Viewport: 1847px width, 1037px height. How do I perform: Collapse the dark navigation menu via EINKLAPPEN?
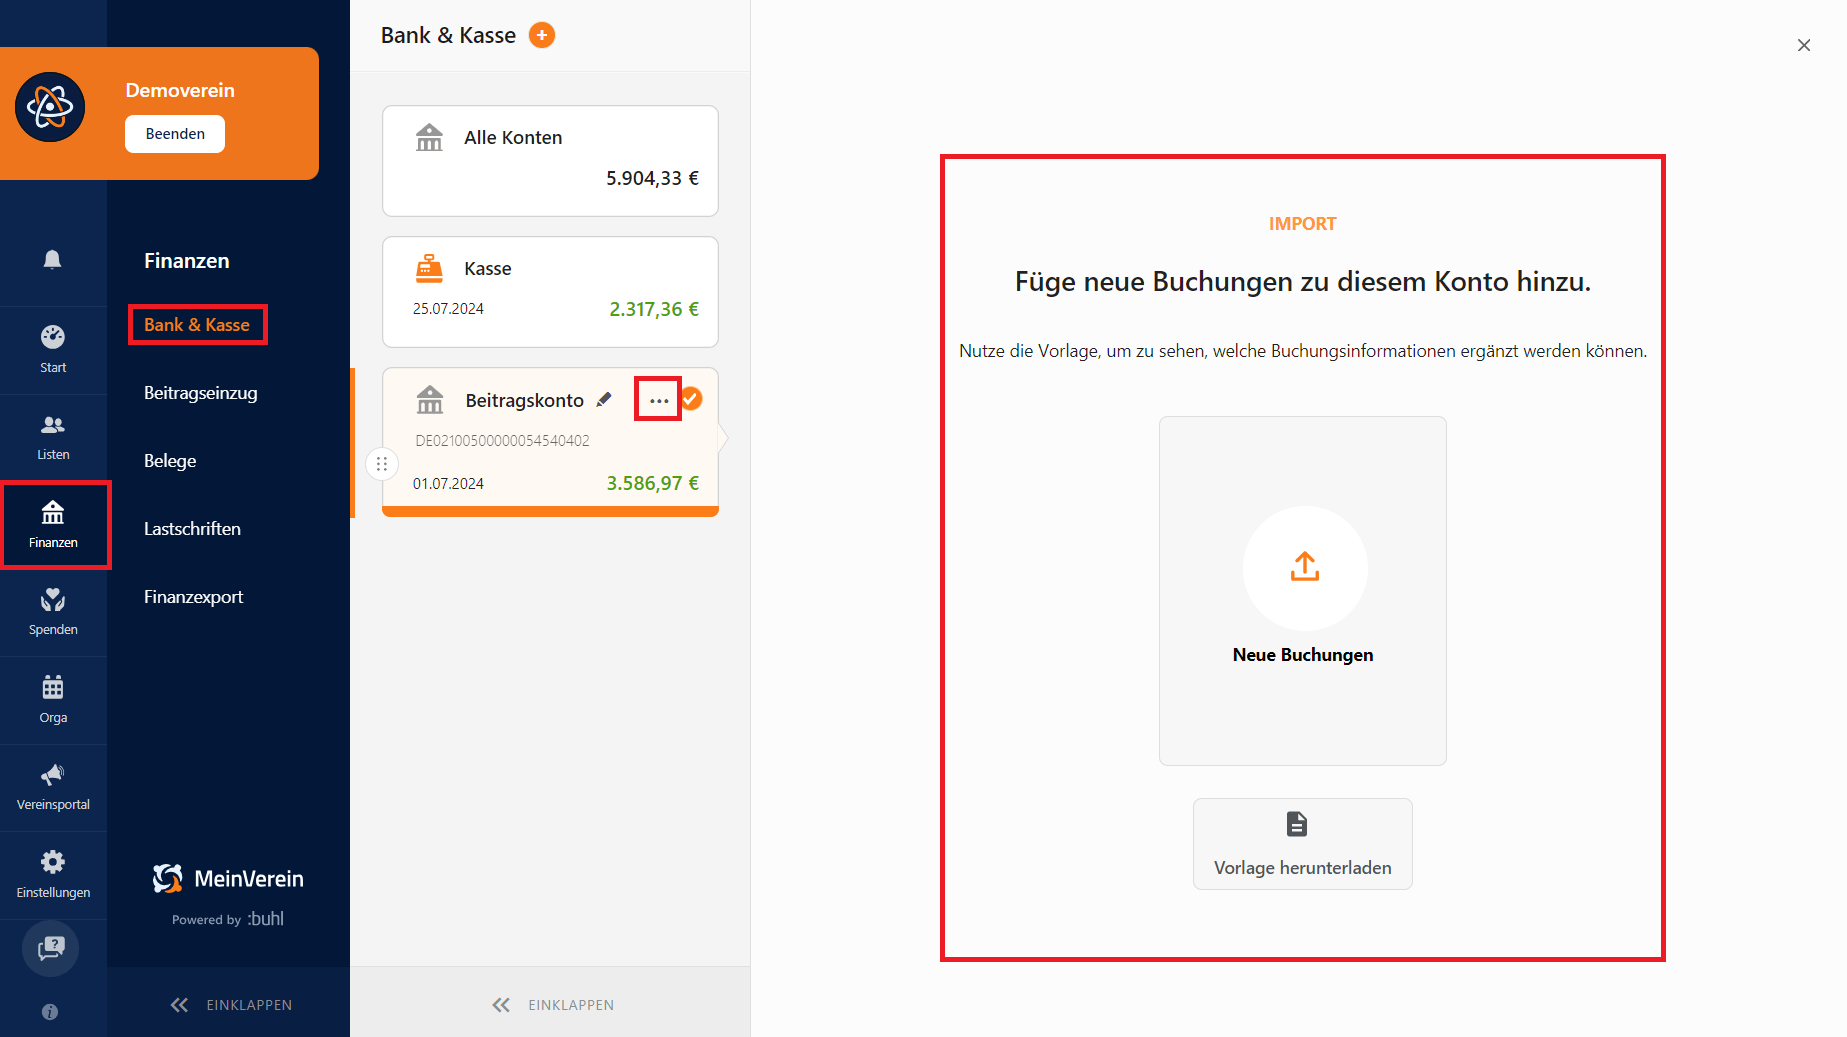click(x=230, y=1005)
